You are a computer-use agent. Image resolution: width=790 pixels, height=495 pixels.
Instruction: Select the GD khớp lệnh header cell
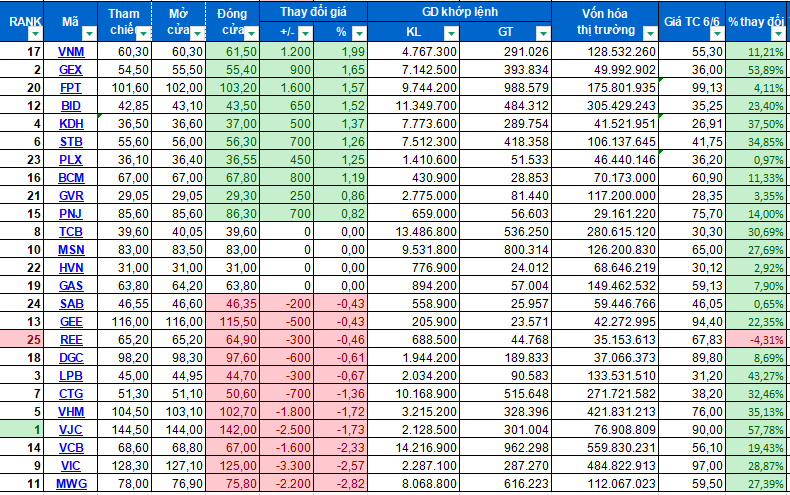(460, 12)
